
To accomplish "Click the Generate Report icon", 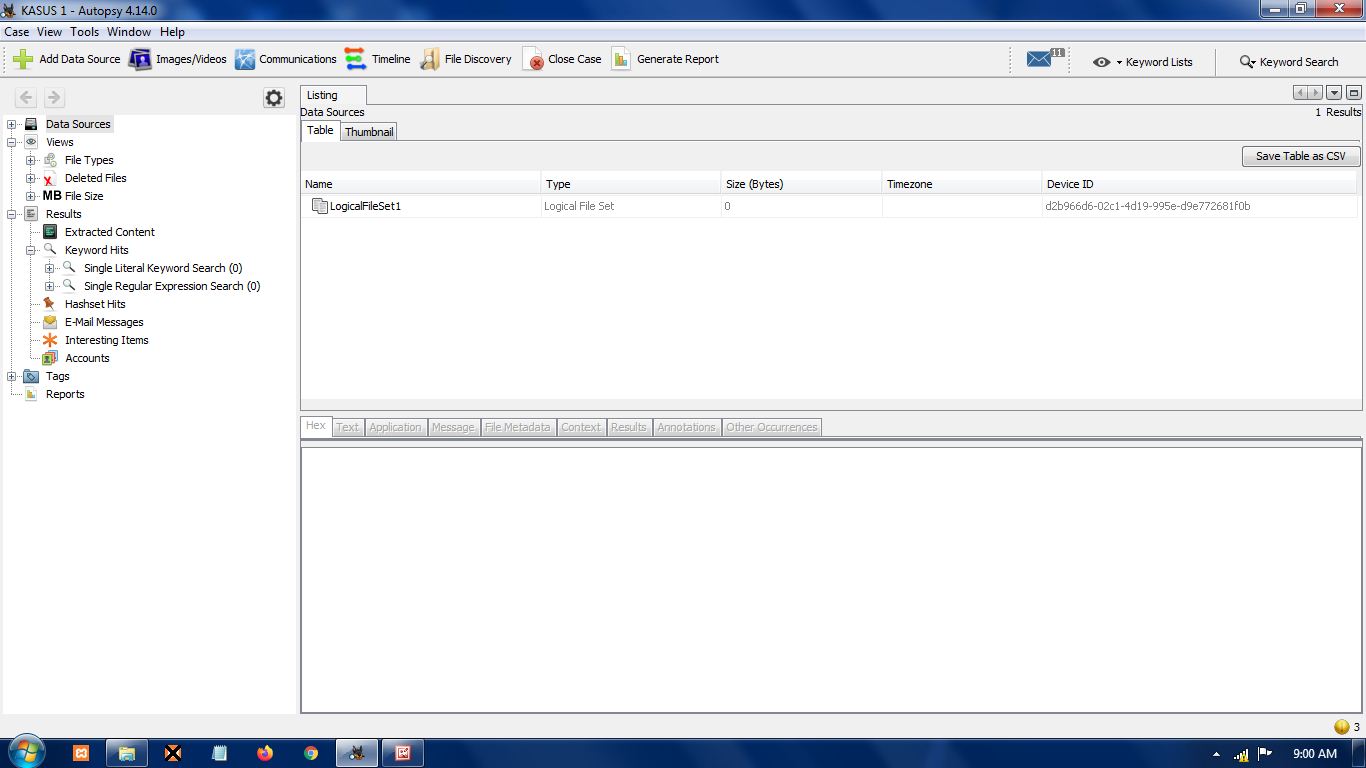I will [621, 59].
